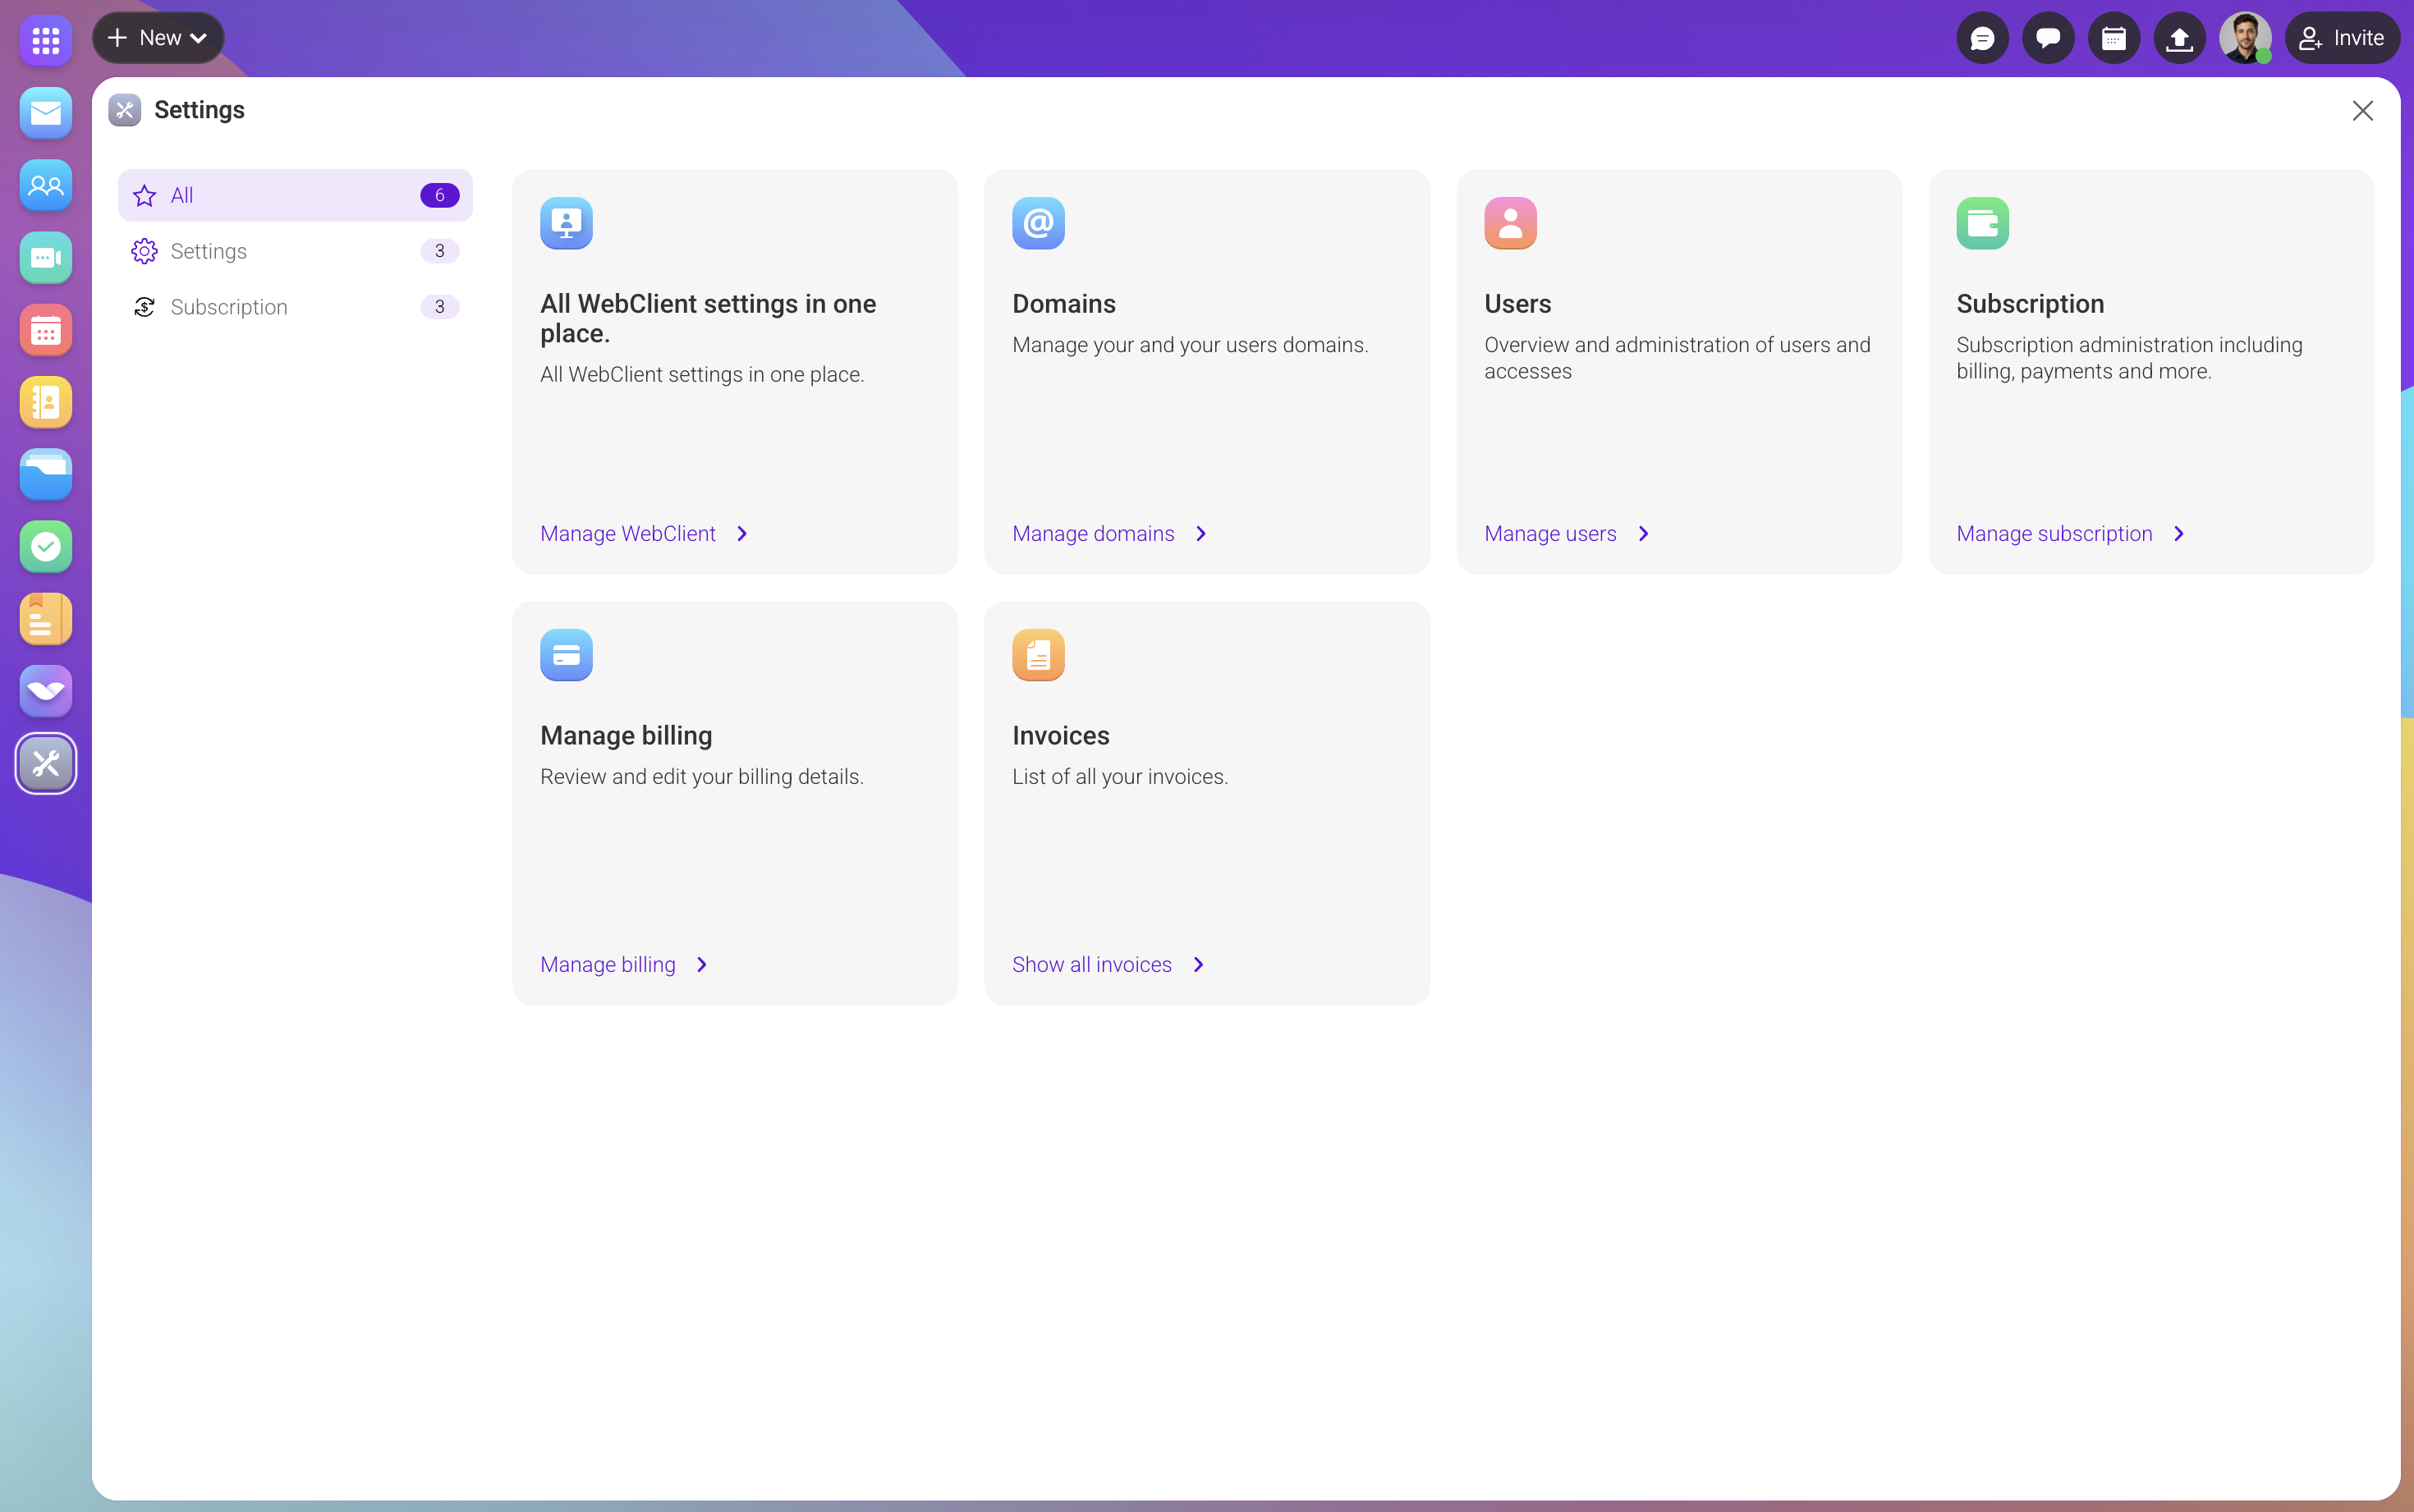Click the Subscription wallet icon
Screen dimensions: 2414x1512
1982,223
